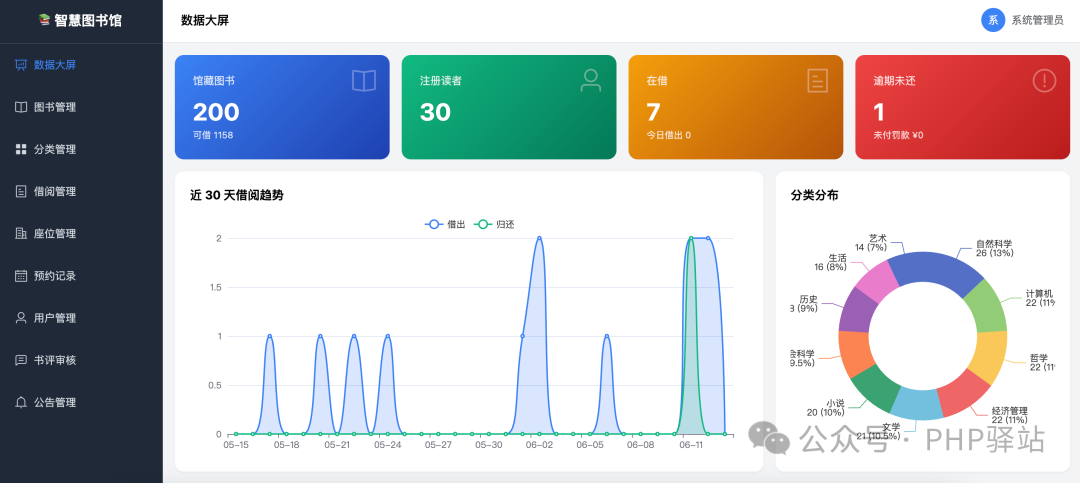The height and width of the screenshot is (483, 1080).
Task: Select 座位管理 in the sidebar
Action: (81, 234)
